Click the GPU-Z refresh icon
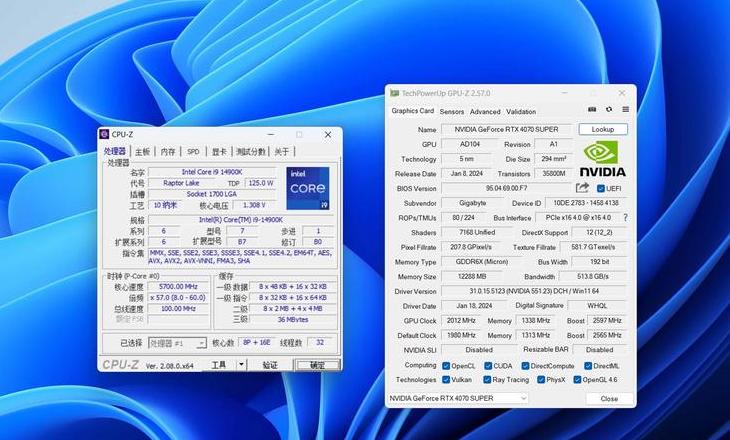This screenshot has height=440, width=730. [x=609, y=109]
